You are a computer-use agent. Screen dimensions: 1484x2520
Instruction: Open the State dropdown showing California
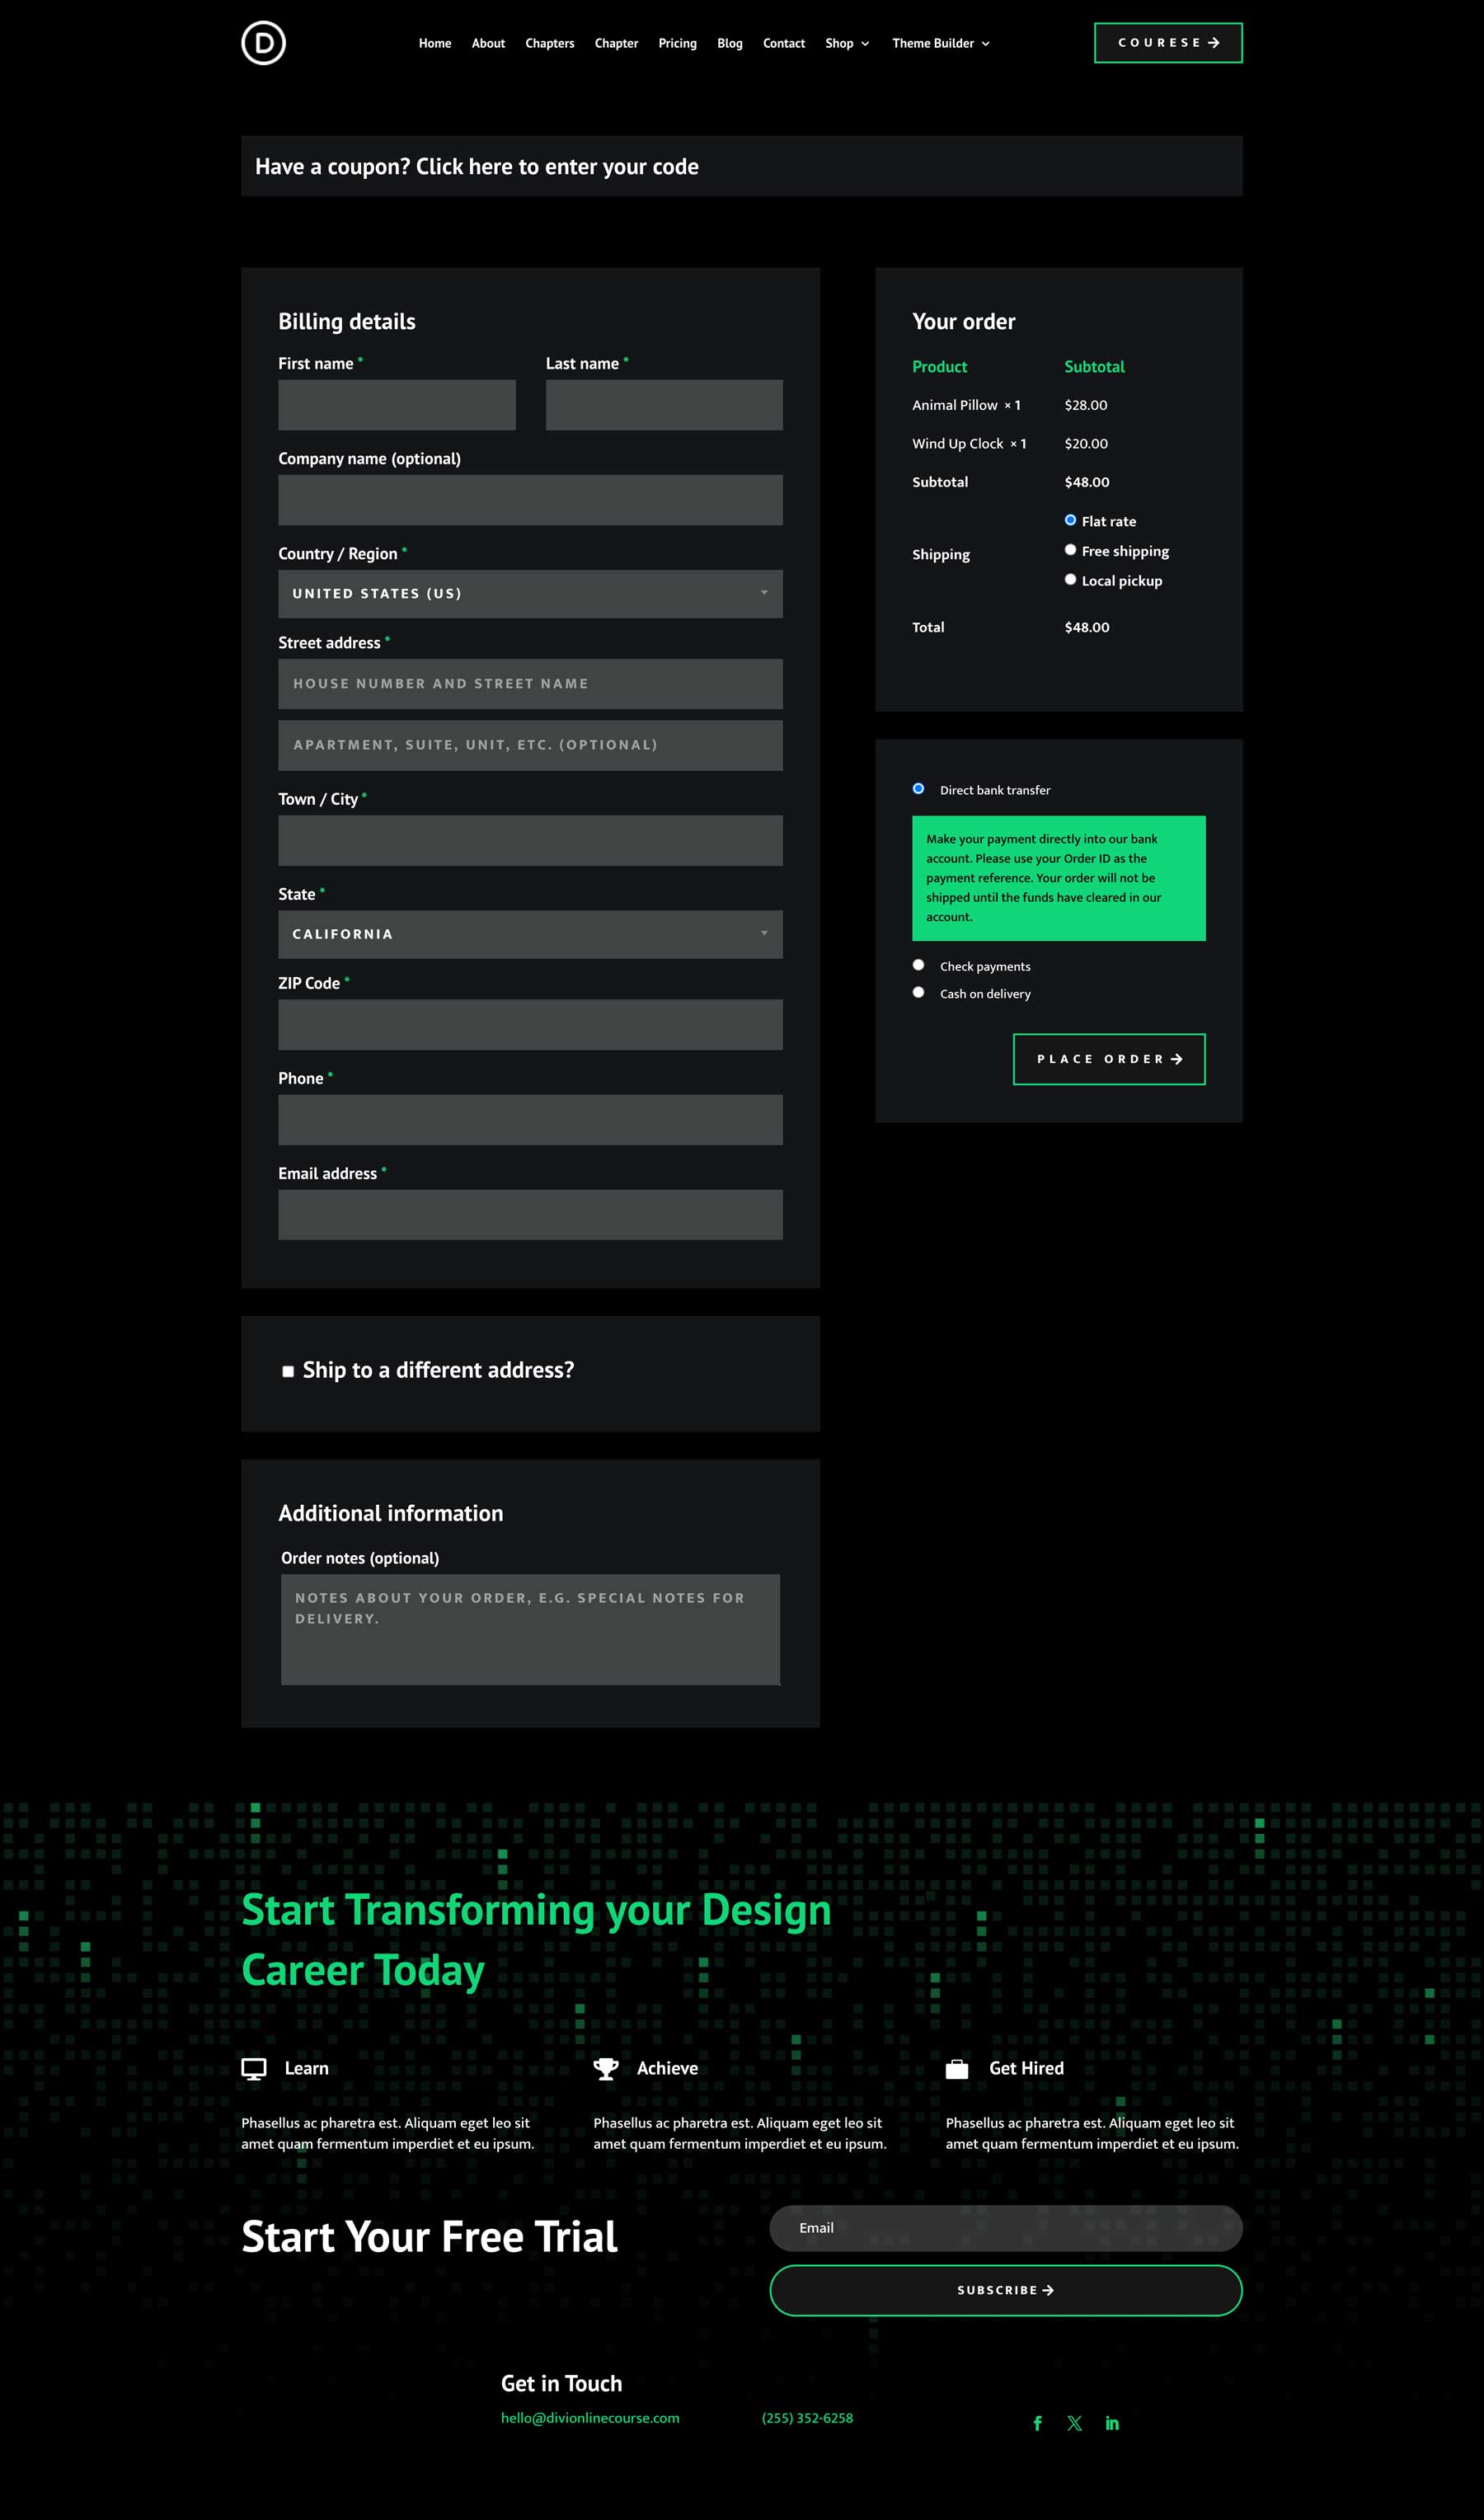(x=530, y=934)
